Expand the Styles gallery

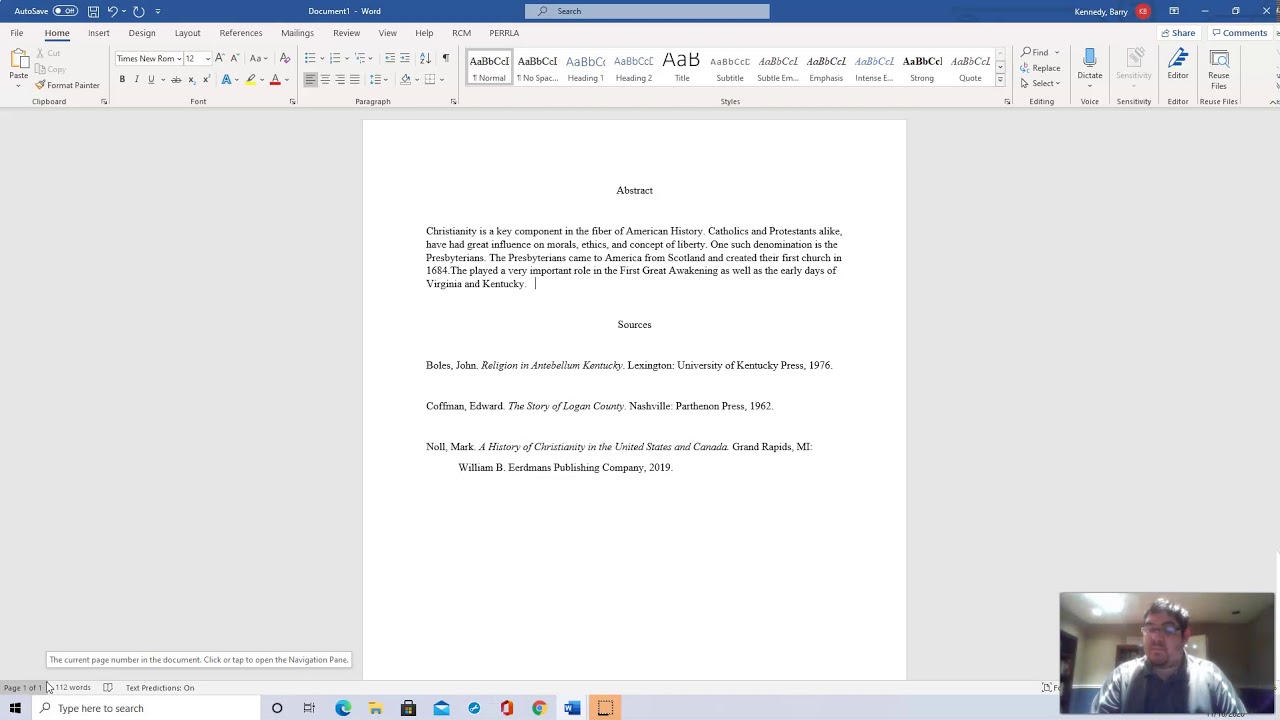pyautogui.click(x=1000, y=79)
